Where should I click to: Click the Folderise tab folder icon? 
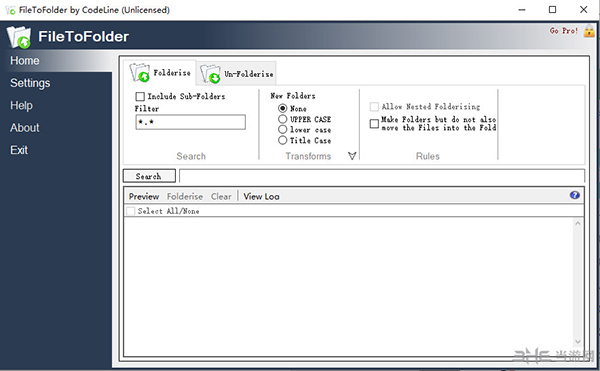tap(139, 73)
